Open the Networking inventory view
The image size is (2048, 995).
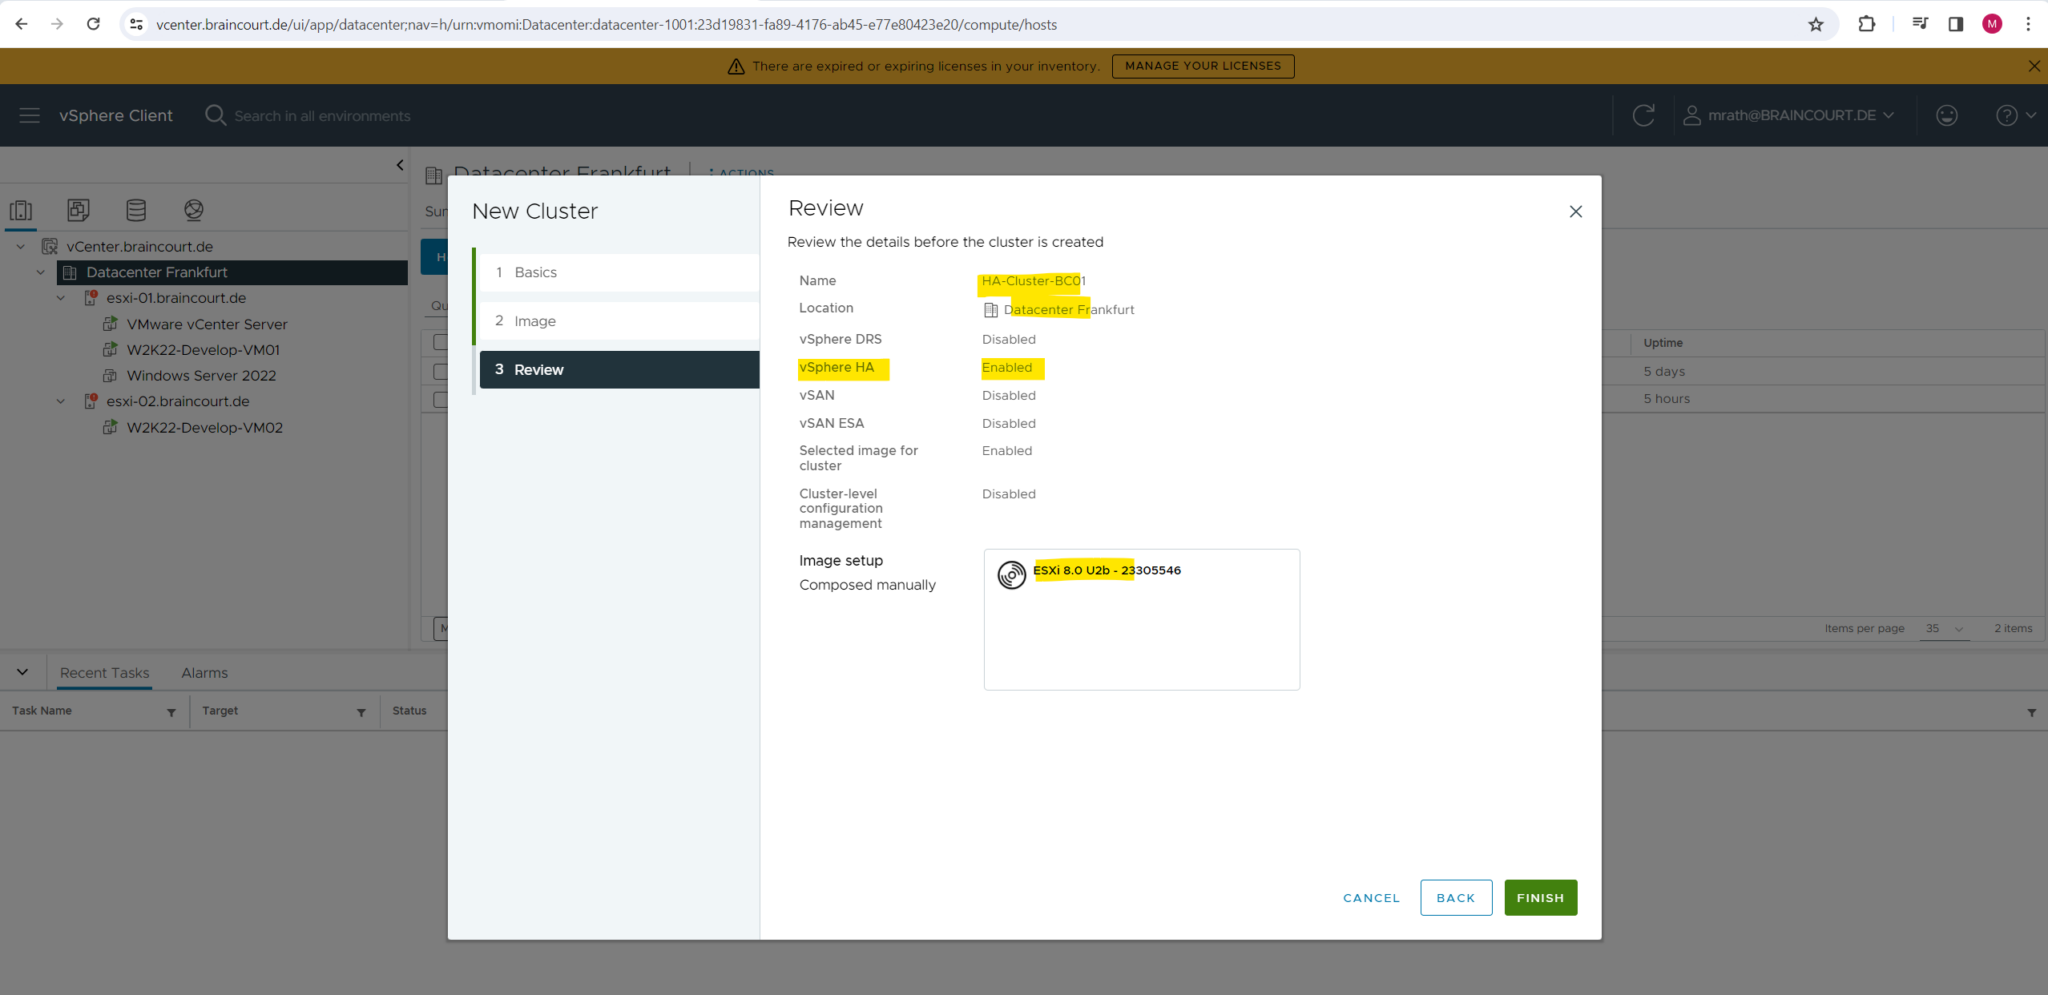193,210
